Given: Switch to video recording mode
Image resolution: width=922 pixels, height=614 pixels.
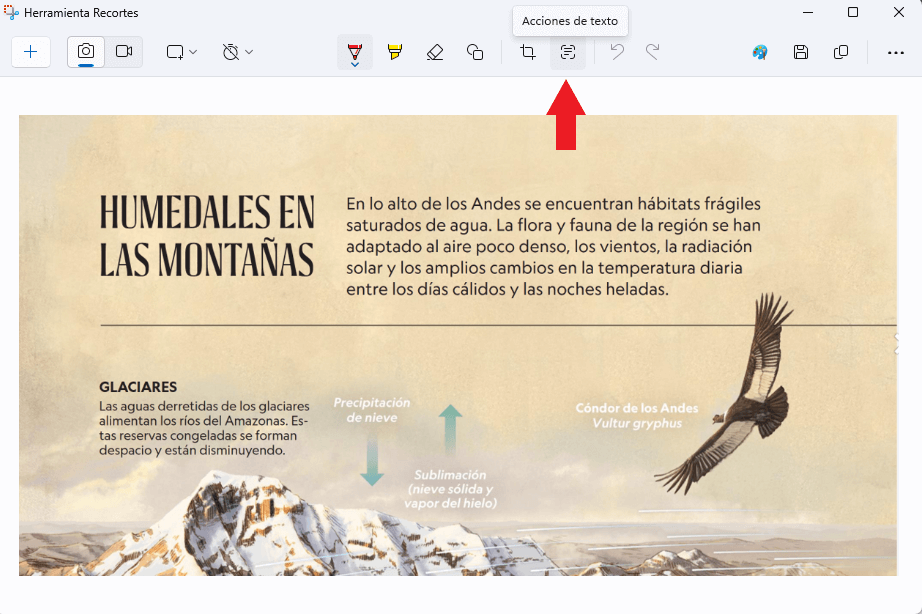Looking at the screenshot, I should pos(123,52).
